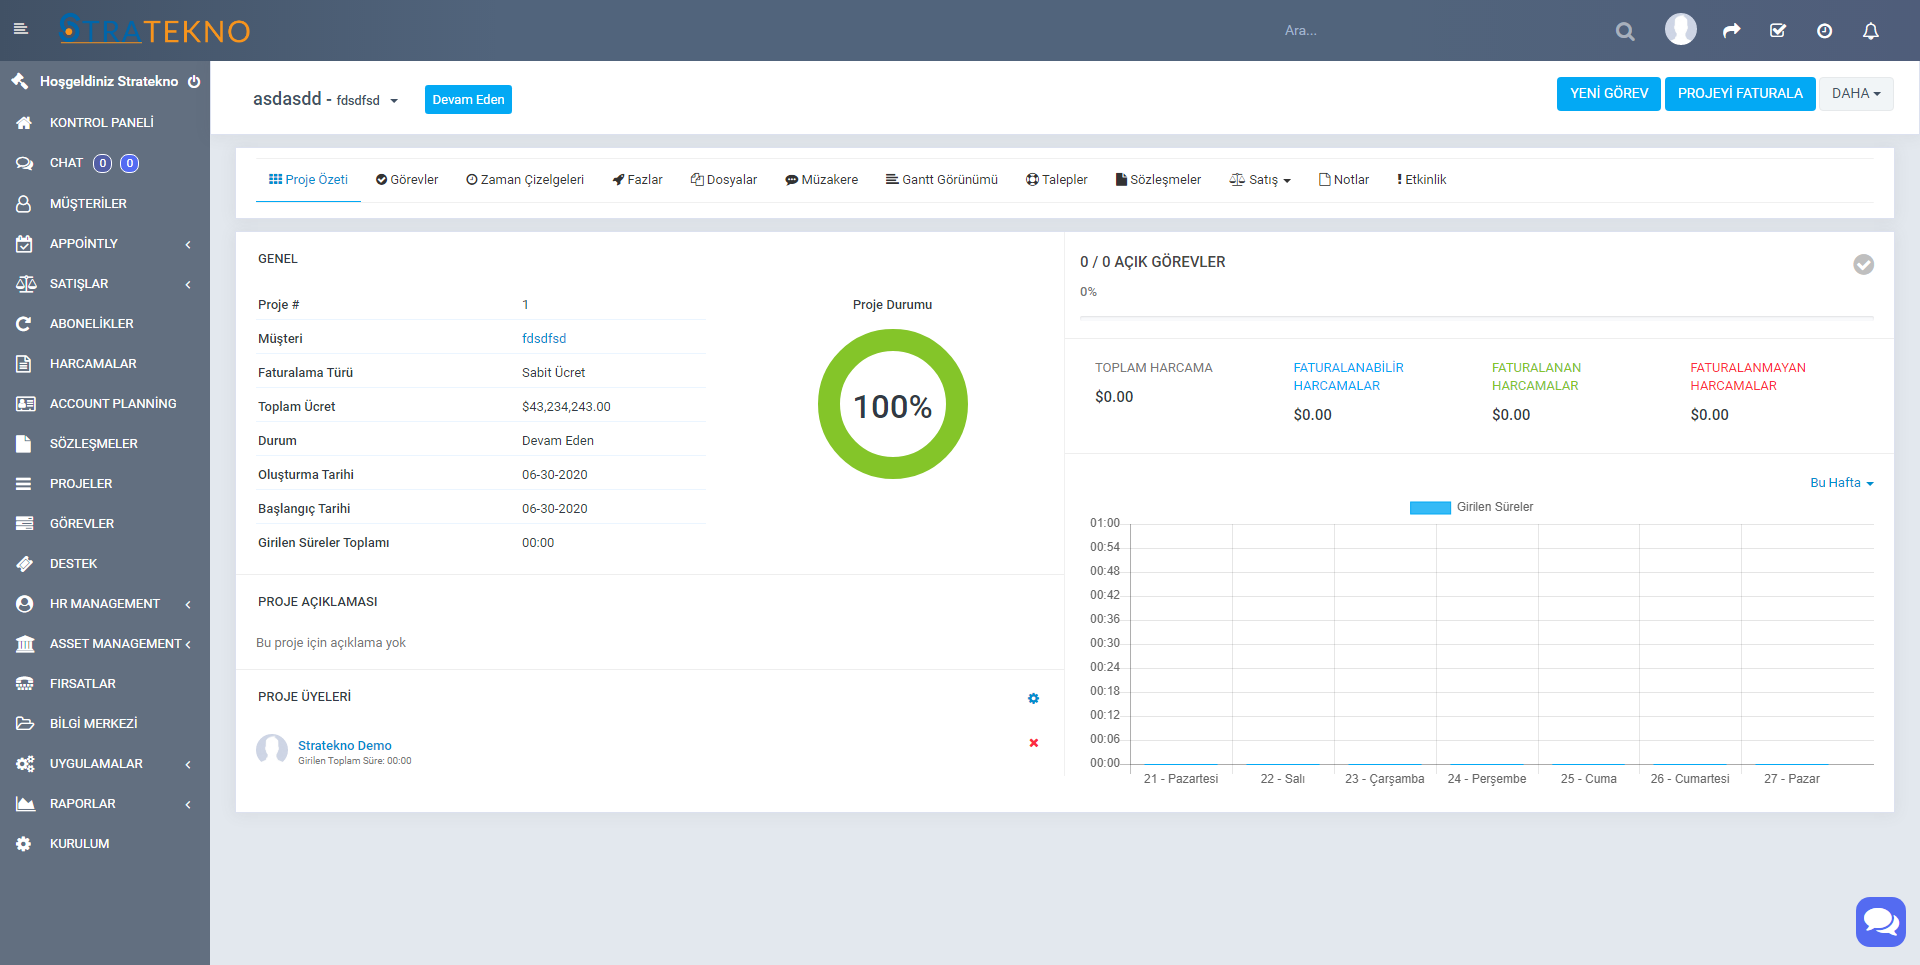Click the Bilgi Merkezi folder icon
The width and height of the screenshot is (1920, 965).
(x=25, y=723)
